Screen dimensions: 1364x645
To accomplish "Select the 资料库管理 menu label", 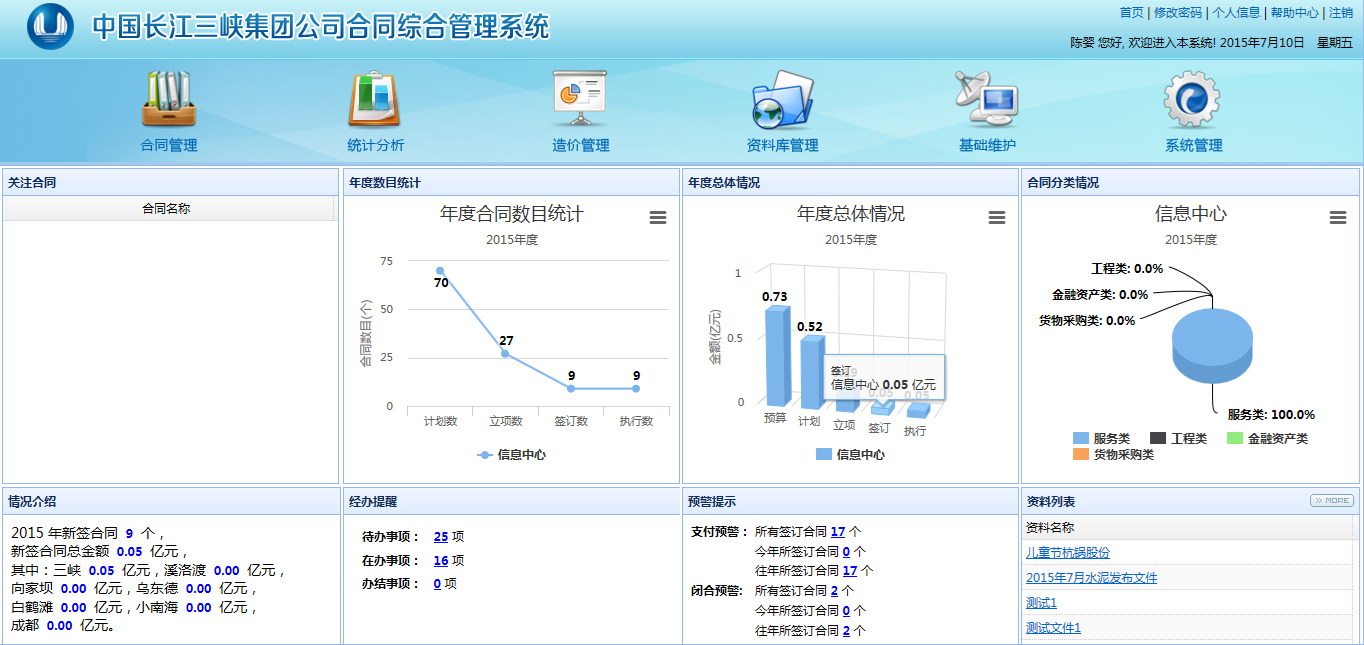I will coord(783,145).
